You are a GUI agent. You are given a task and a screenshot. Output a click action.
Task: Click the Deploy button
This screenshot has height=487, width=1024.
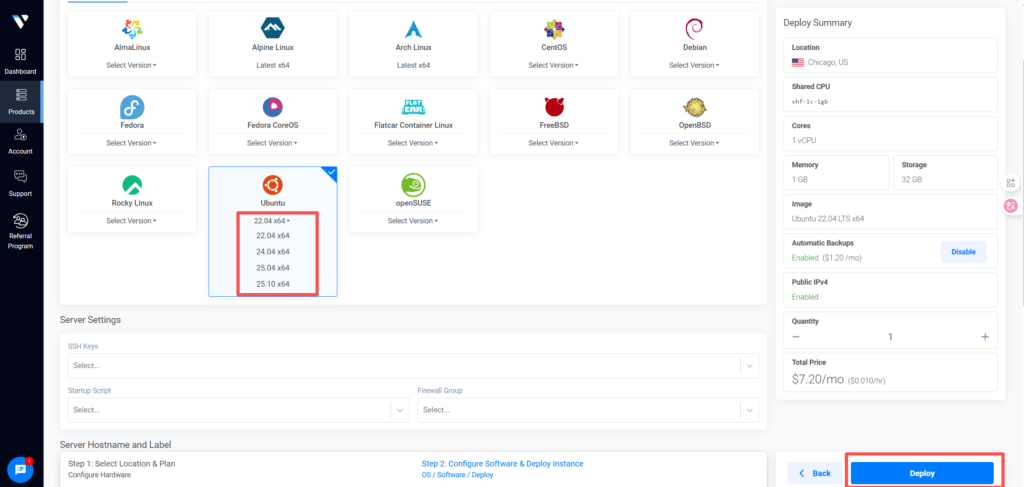pos(921,473)
